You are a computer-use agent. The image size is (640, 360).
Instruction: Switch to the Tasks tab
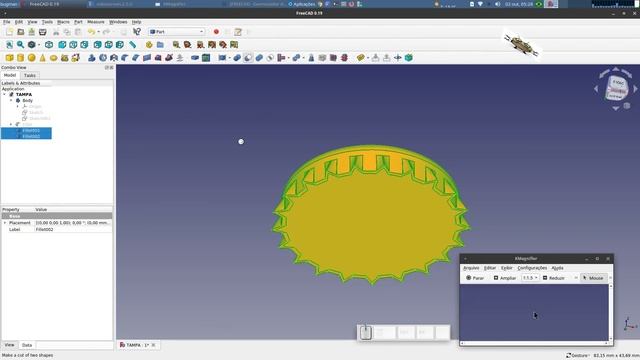30,76
